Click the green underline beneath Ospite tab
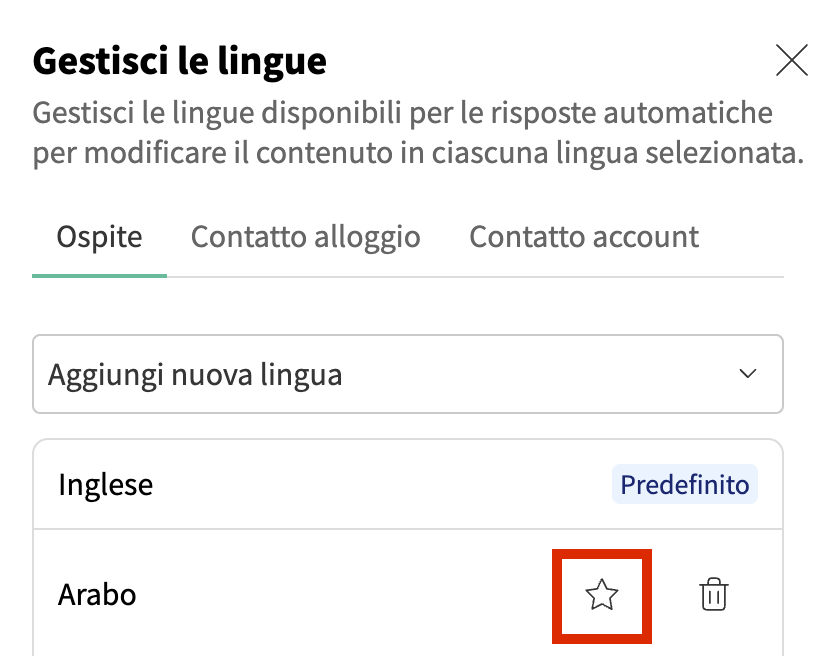This screenshot has height=656, width=832. coord(99,275)
